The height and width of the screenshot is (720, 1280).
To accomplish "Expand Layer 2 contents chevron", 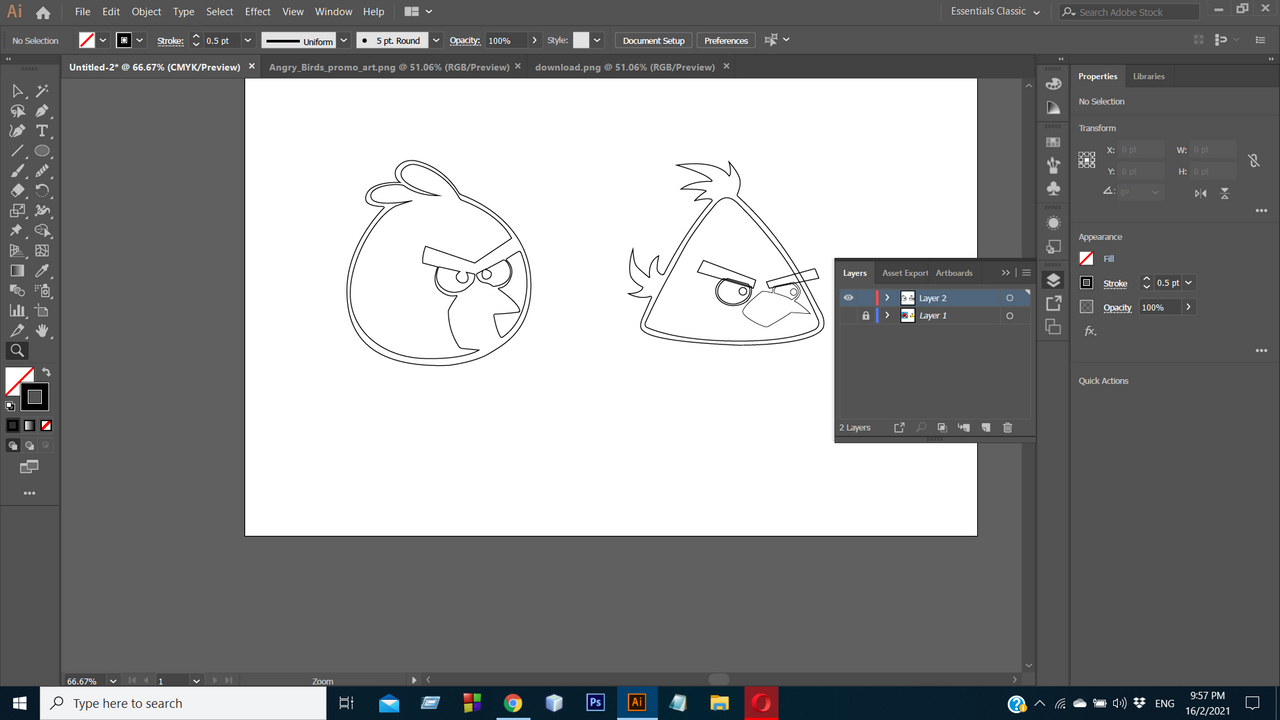I will click(x=887, y=298).
